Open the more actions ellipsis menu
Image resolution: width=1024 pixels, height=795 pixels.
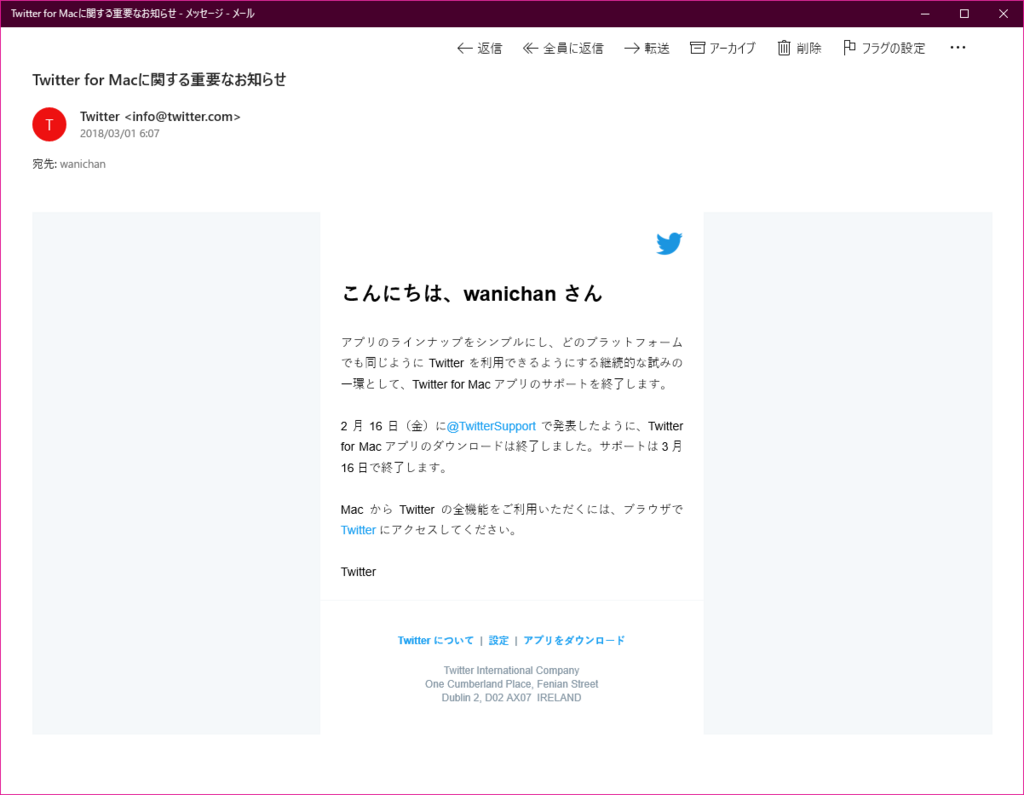957,48
